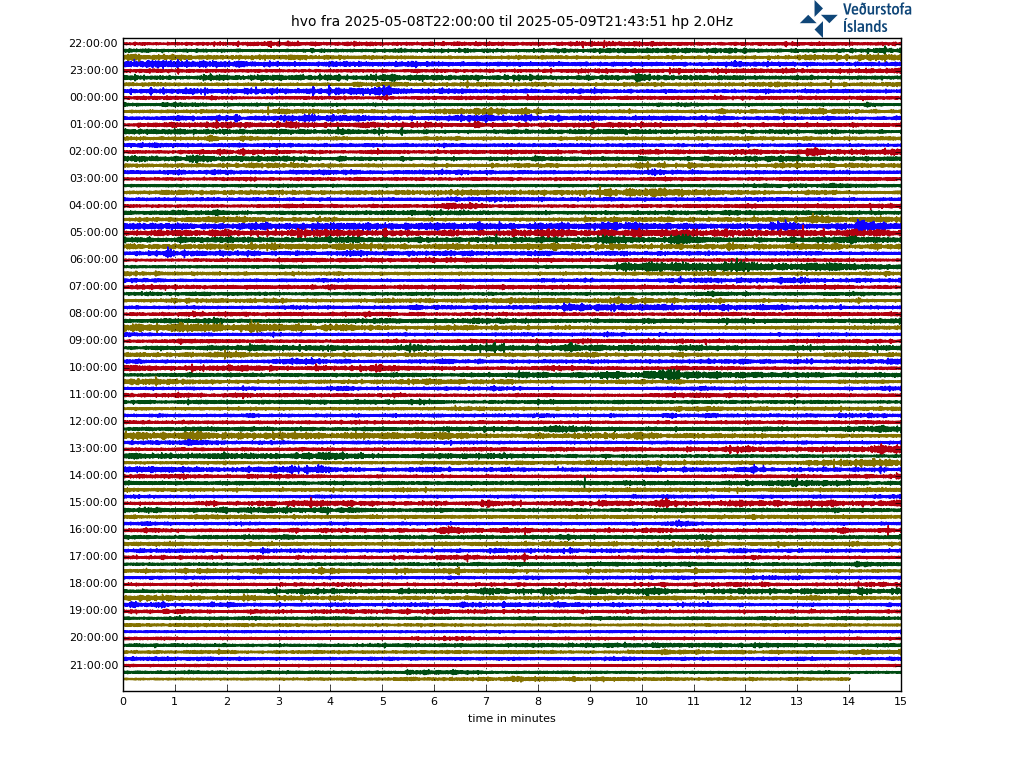Click the 07:00:00 time label
This screenshot has width=1024, height=768.
pyautogui.click(x=93, y=286)
